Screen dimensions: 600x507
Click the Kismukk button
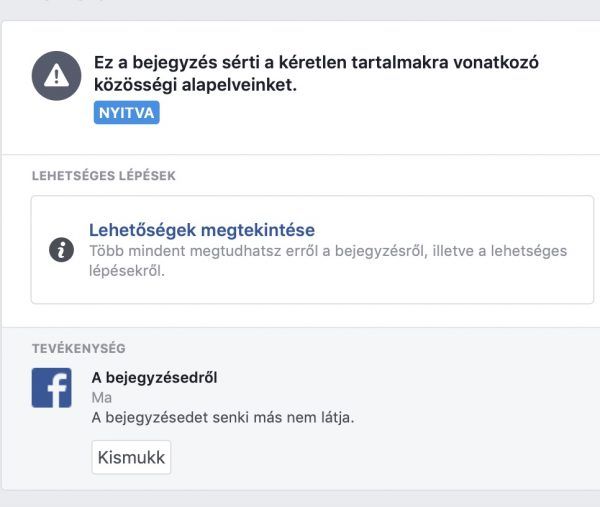coord(131,457)
